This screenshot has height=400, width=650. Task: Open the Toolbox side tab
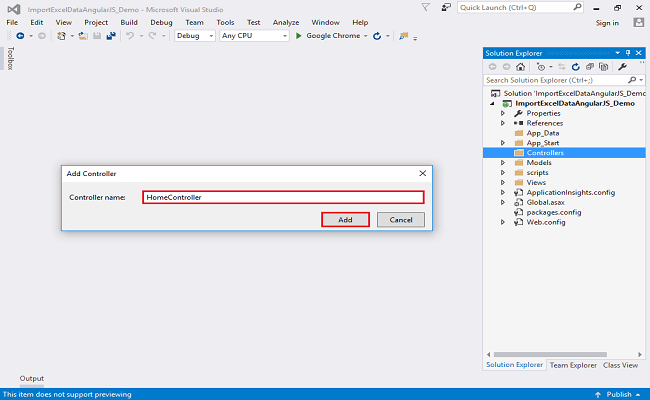(10, 58)
